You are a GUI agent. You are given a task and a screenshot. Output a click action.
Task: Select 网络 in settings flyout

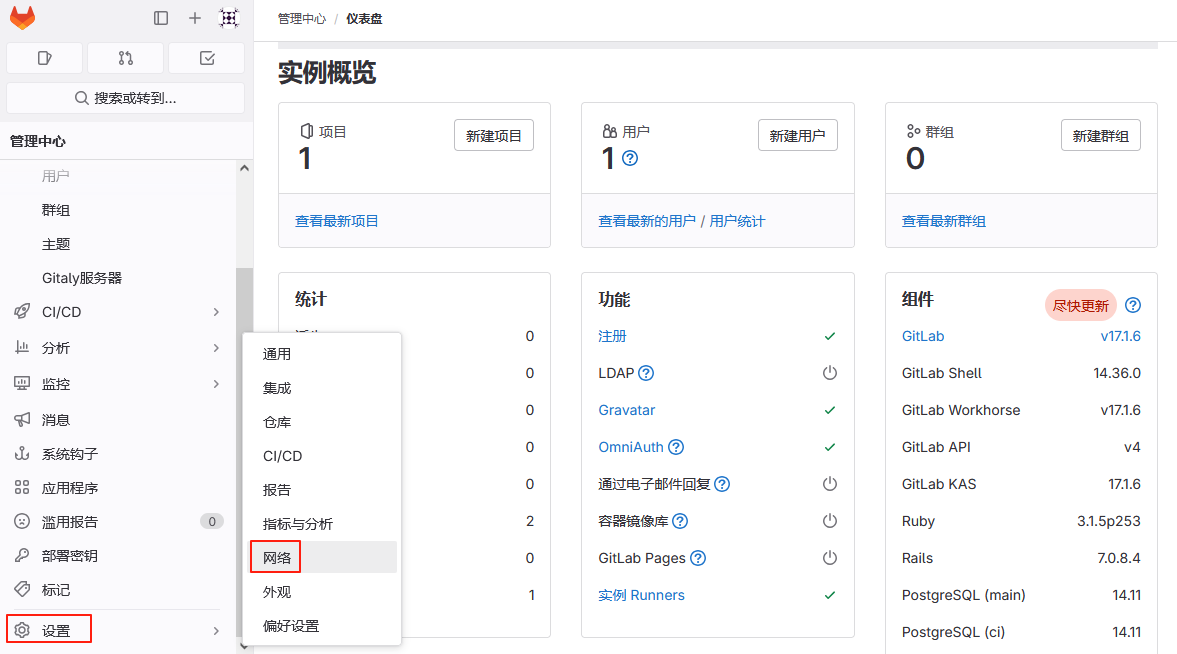coord(323,558)
